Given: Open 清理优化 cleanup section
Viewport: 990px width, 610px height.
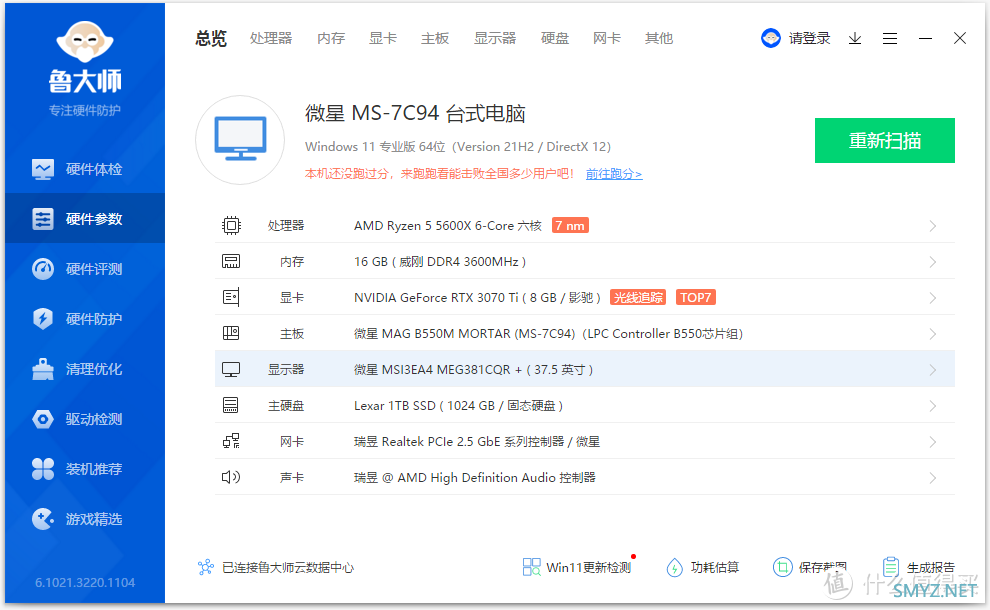Looking at the screenshot, I should pyautogui.click(x=85, y=369).
